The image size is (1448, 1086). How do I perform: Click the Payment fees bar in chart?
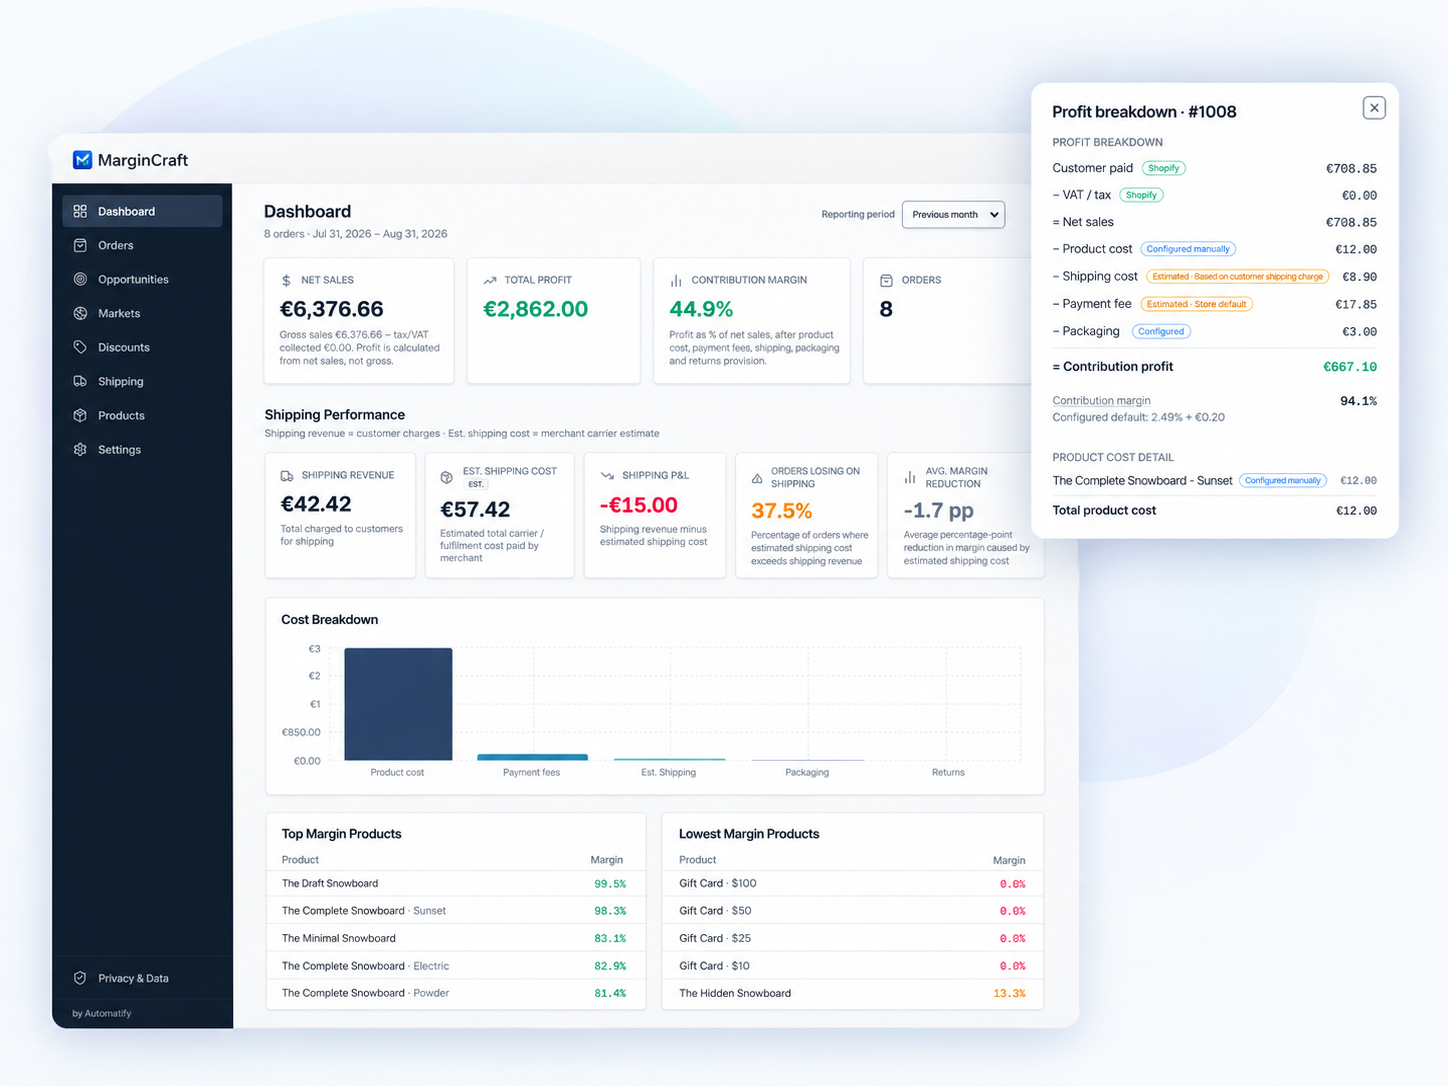532,757
